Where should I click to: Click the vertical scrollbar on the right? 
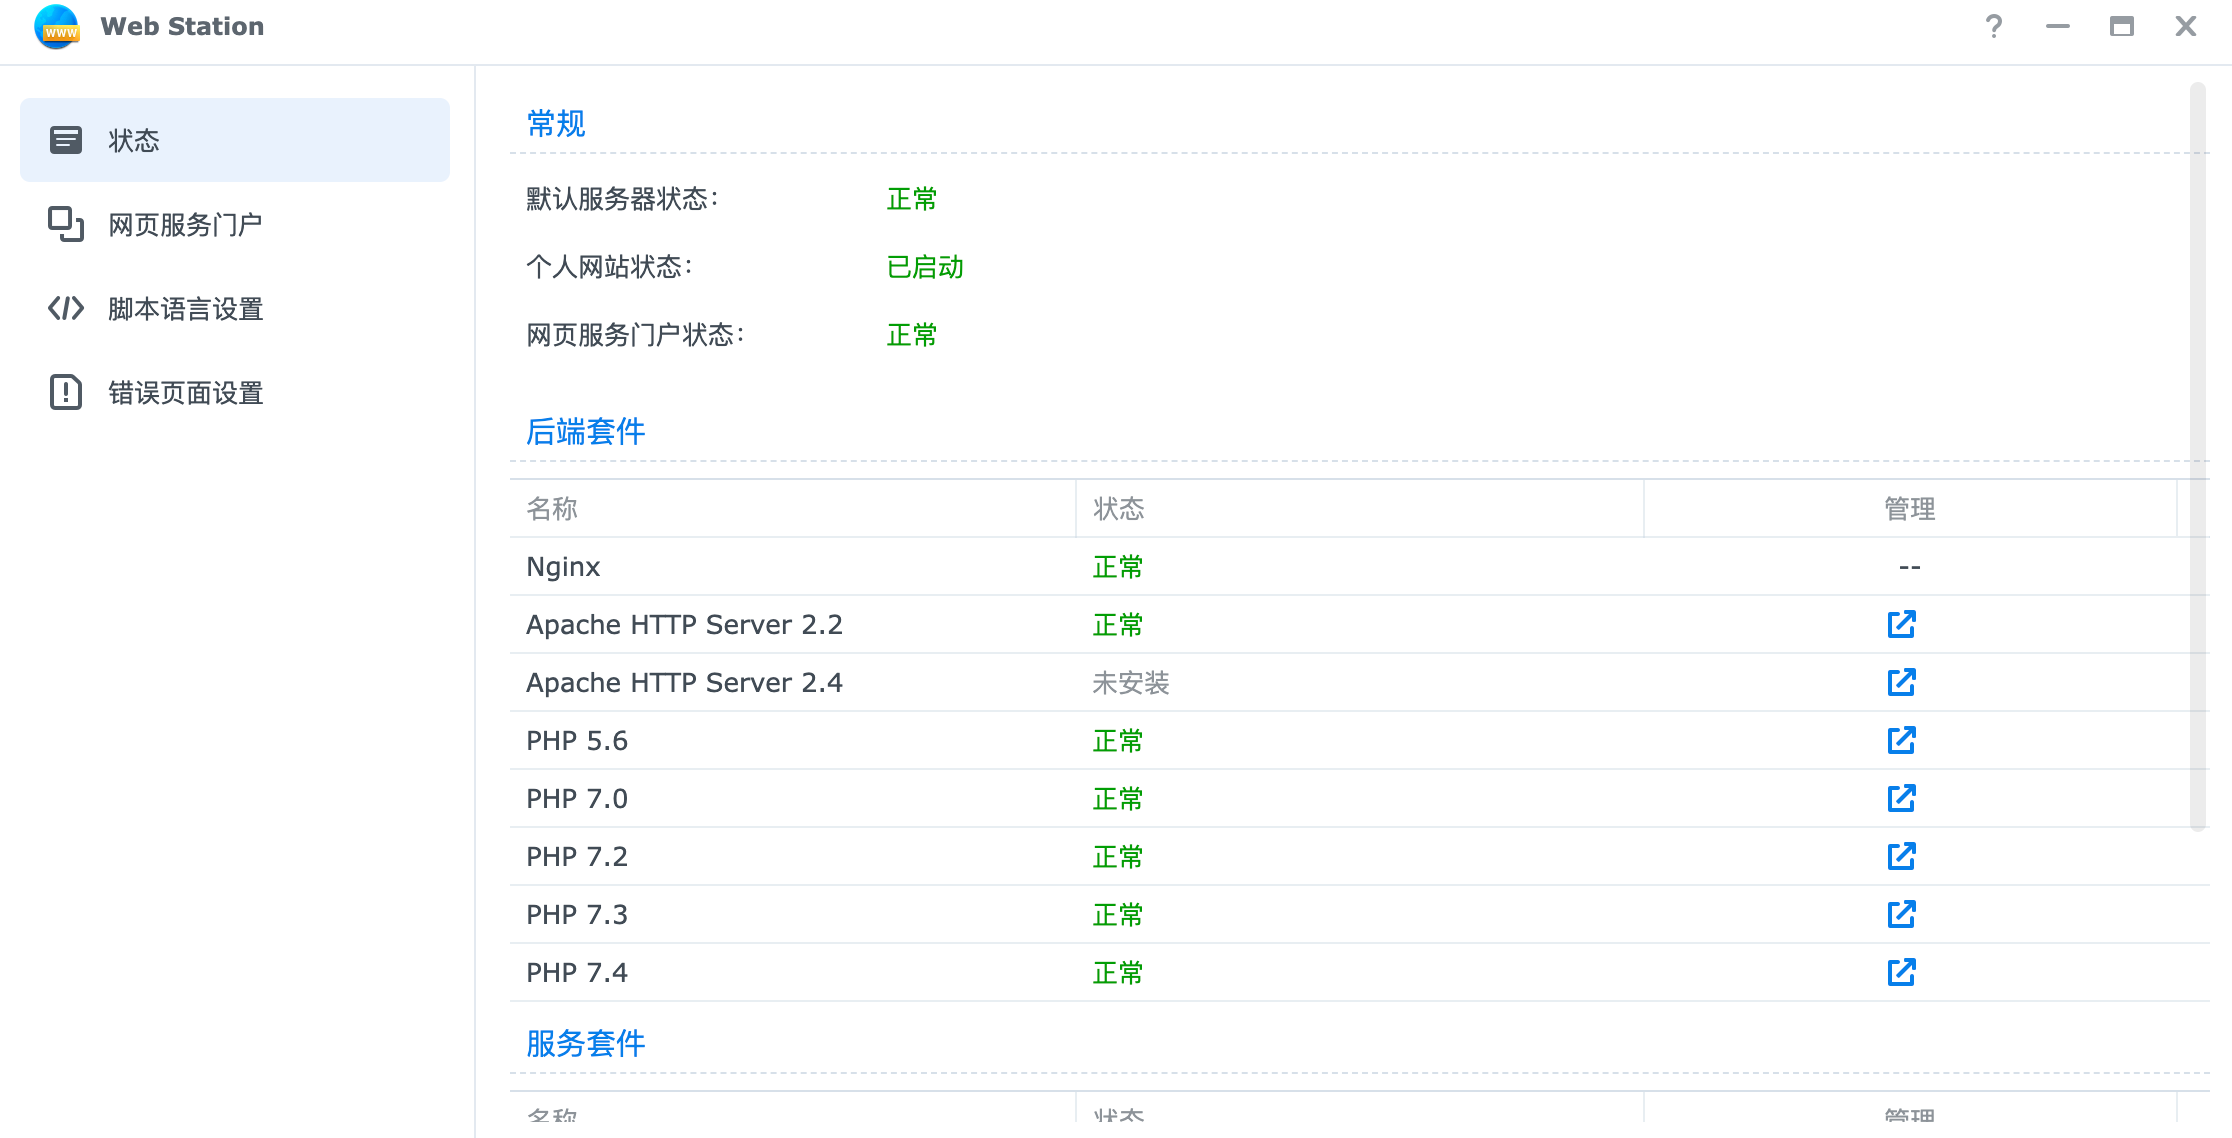coord(2197,455)
